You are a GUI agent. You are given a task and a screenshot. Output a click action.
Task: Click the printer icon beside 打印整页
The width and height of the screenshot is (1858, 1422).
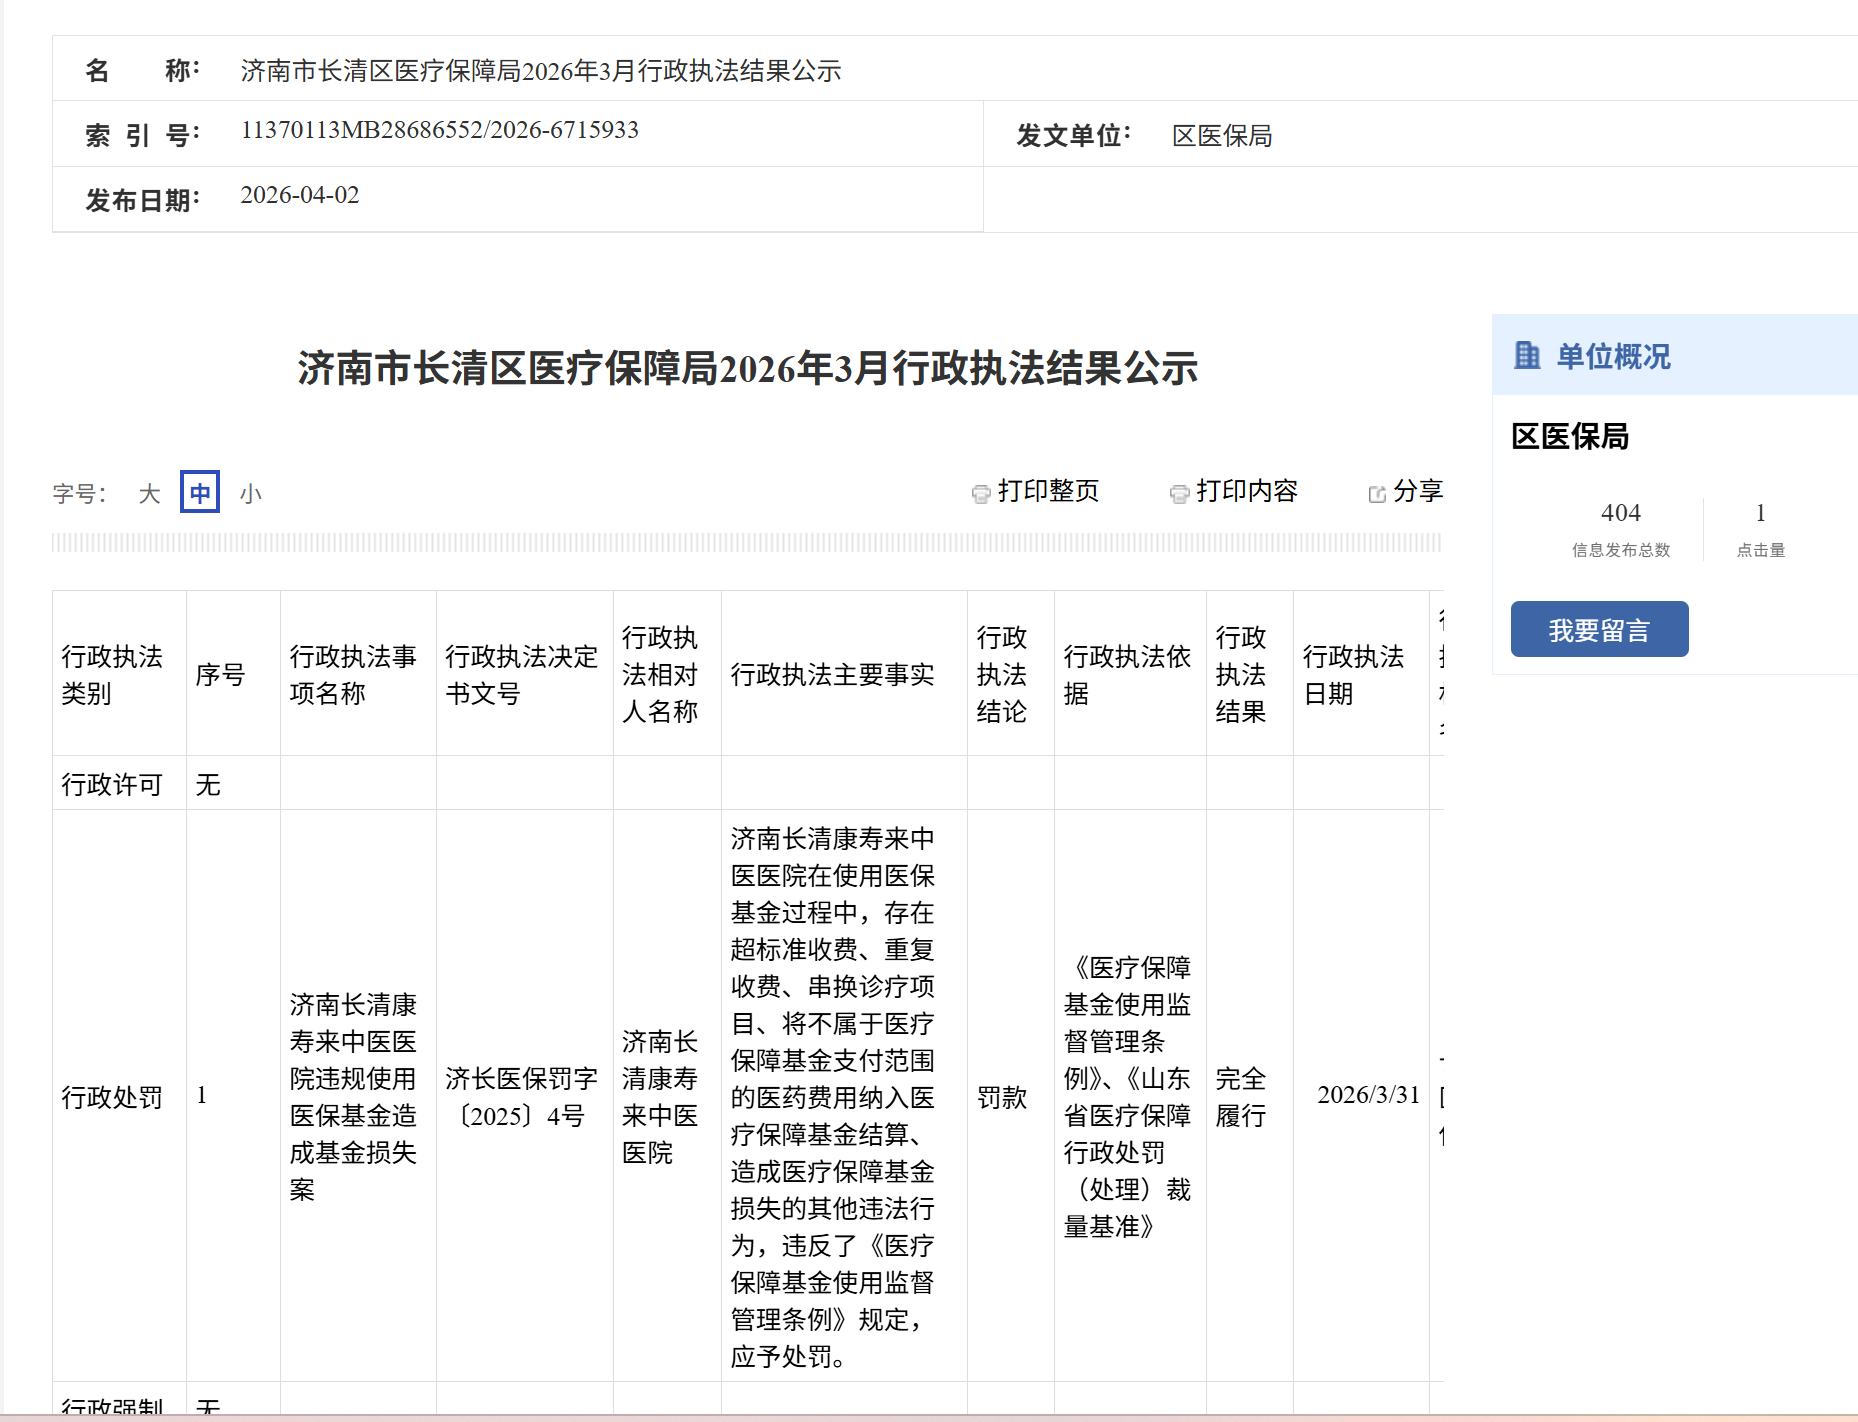pyautogui.click(x=981, y=493)
